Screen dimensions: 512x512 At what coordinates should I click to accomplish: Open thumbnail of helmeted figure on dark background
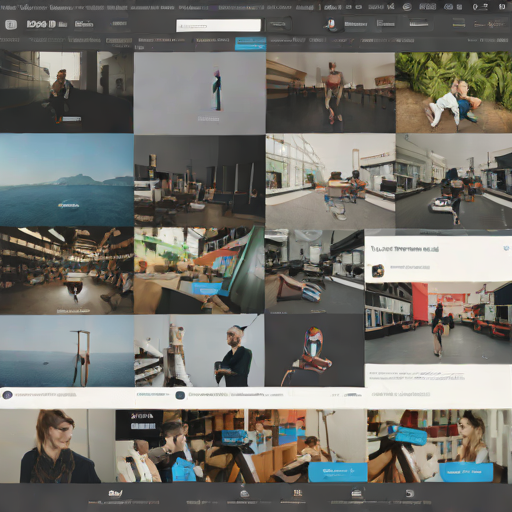point(314,350)
